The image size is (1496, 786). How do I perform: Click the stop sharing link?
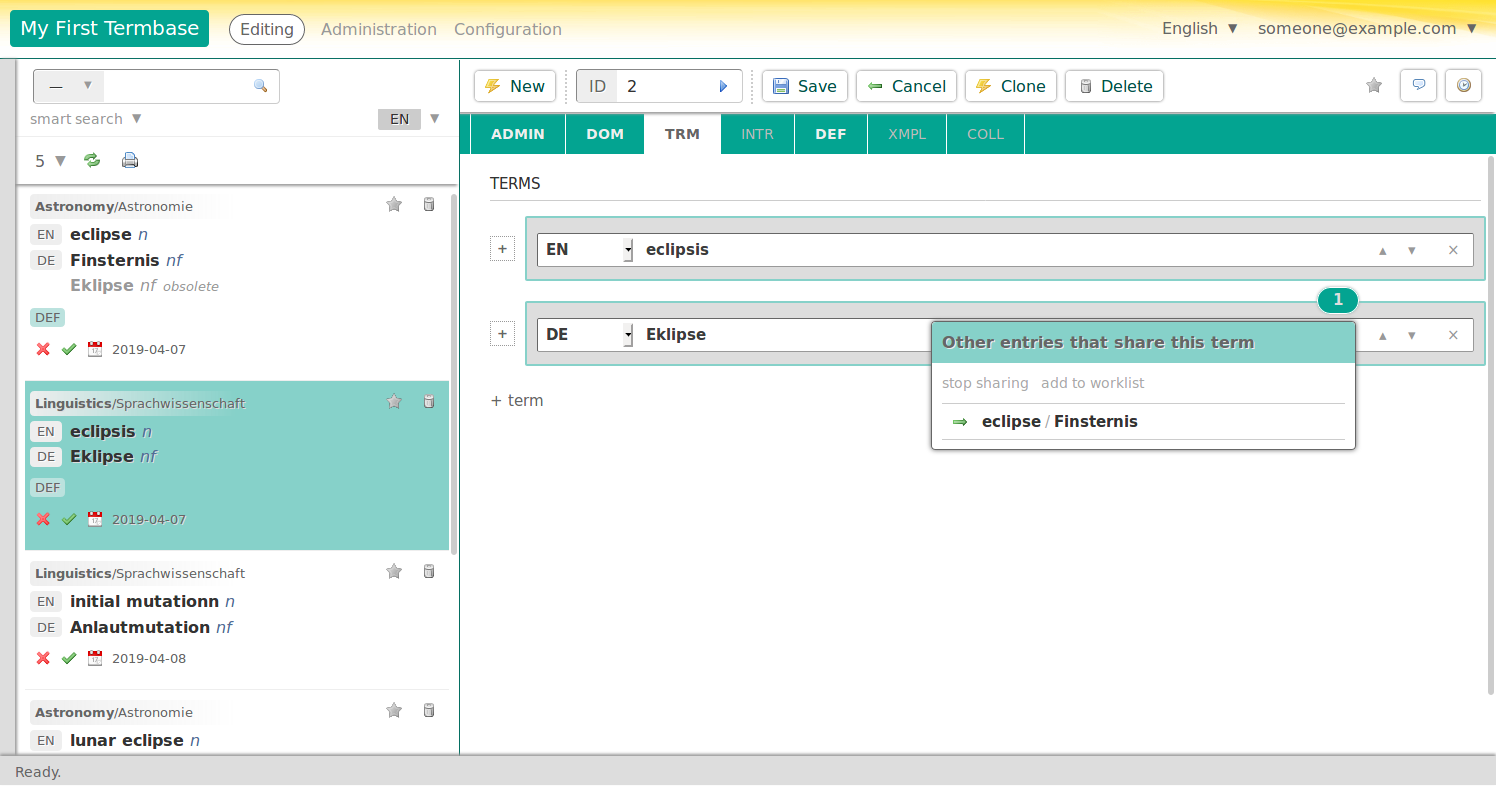985,383
